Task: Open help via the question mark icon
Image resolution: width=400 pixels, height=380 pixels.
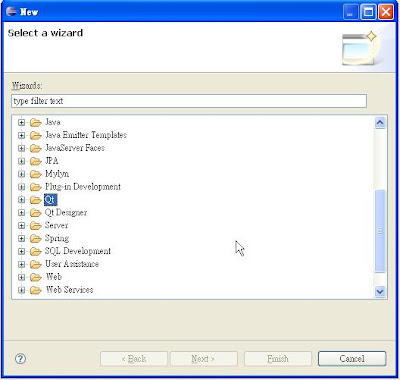Action: (20, 359)
